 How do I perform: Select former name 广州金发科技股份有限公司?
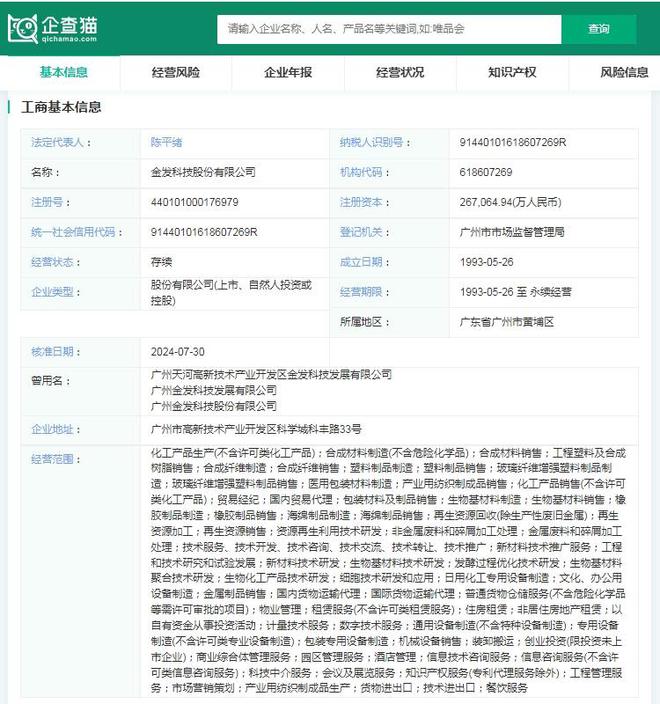pyautogui.click(x=214, y=406)
